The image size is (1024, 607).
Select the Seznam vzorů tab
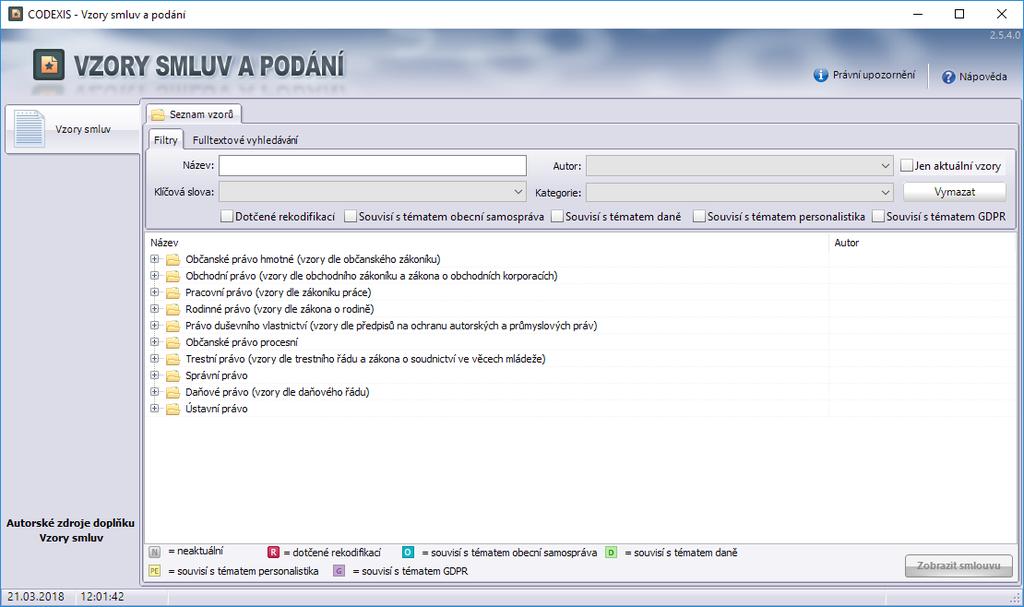pos(193,114)
